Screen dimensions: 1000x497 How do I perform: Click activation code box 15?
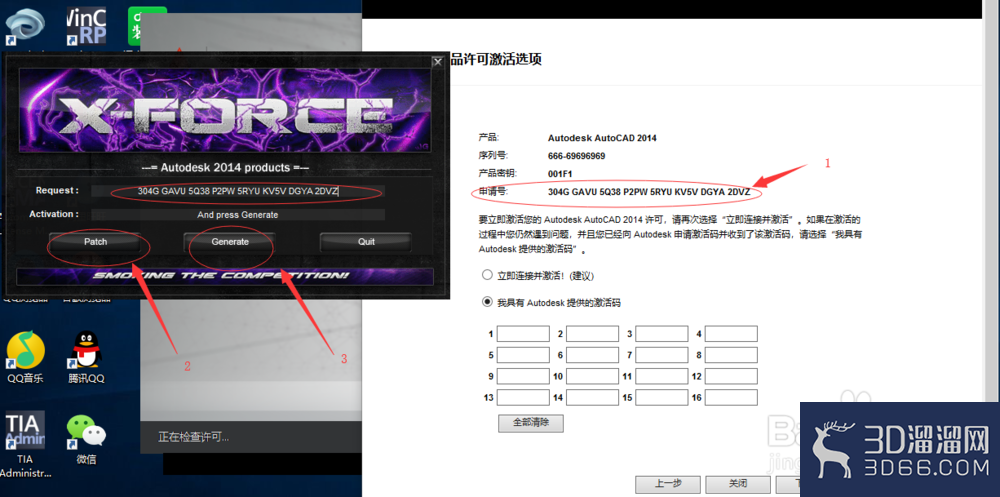661,397
